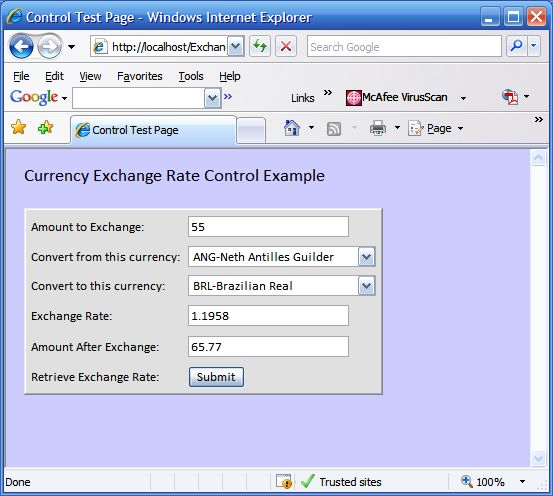Click the red Stop loading icon
553x496 pixels.
[x=286, y=46]
